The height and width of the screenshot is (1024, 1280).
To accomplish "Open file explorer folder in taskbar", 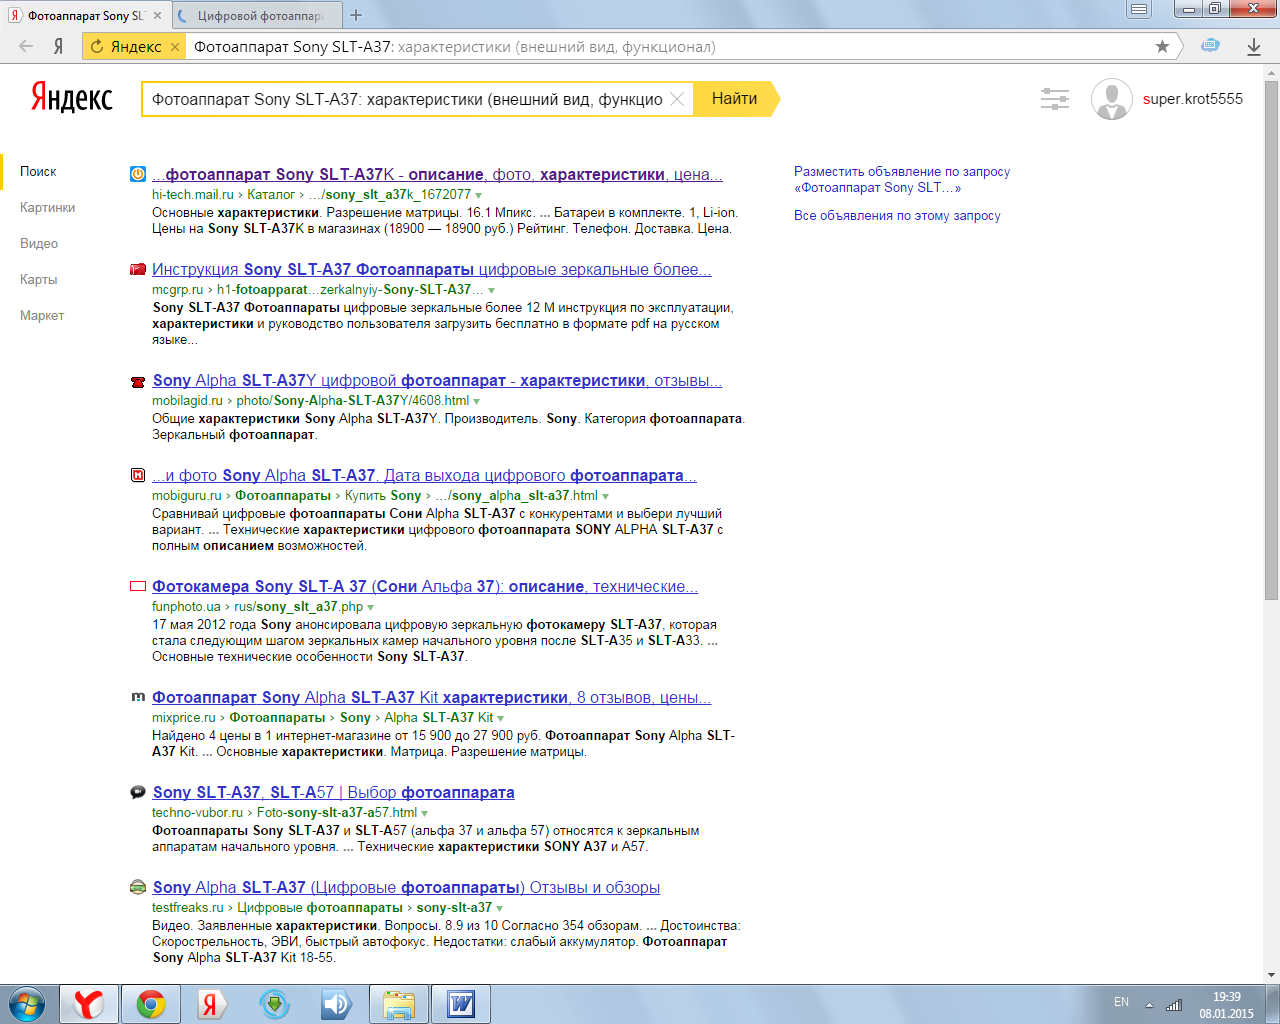I will 399,1003.
